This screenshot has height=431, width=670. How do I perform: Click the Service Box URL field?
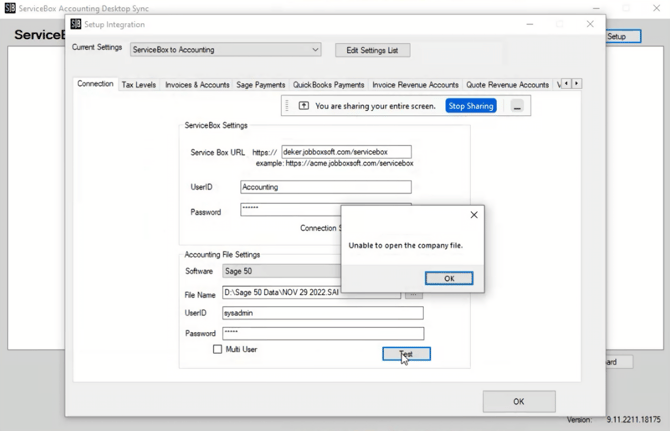pos(347,152)
